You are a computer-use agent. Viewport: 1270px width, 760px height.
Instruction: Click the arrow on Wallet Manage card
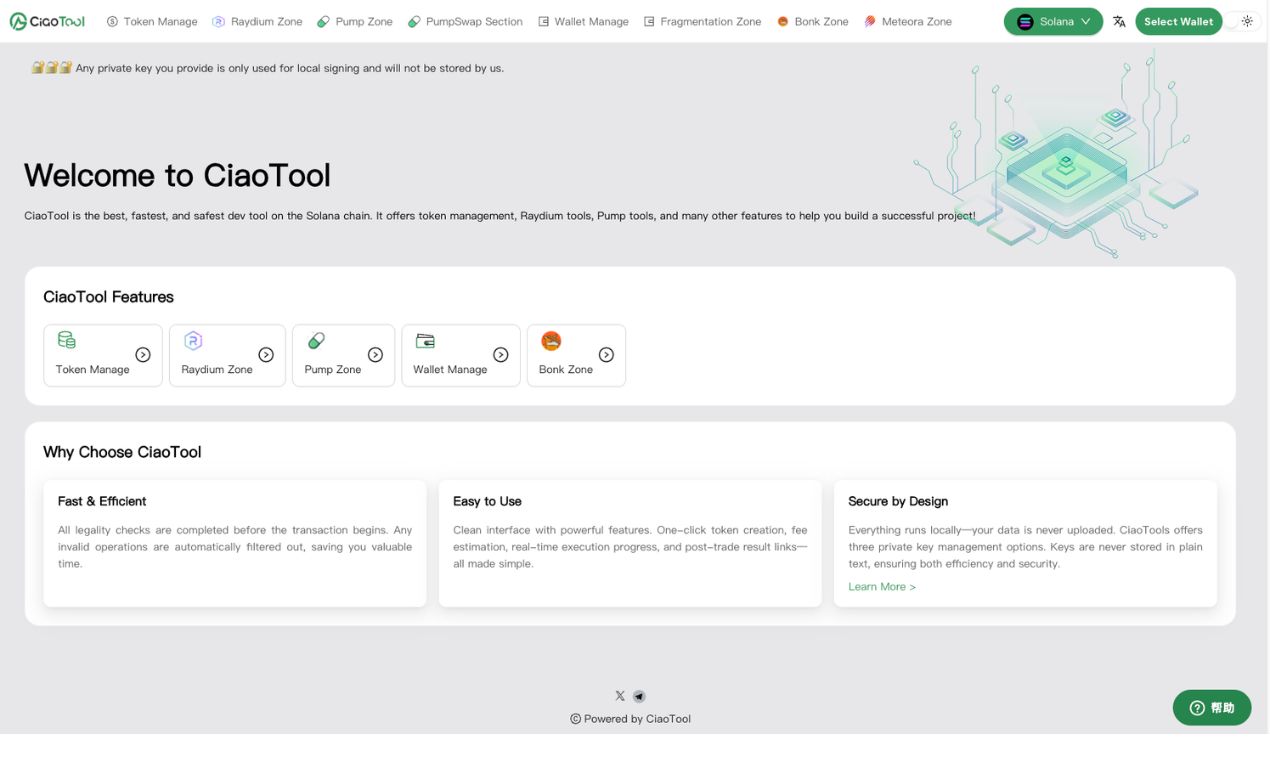[501, 354]
